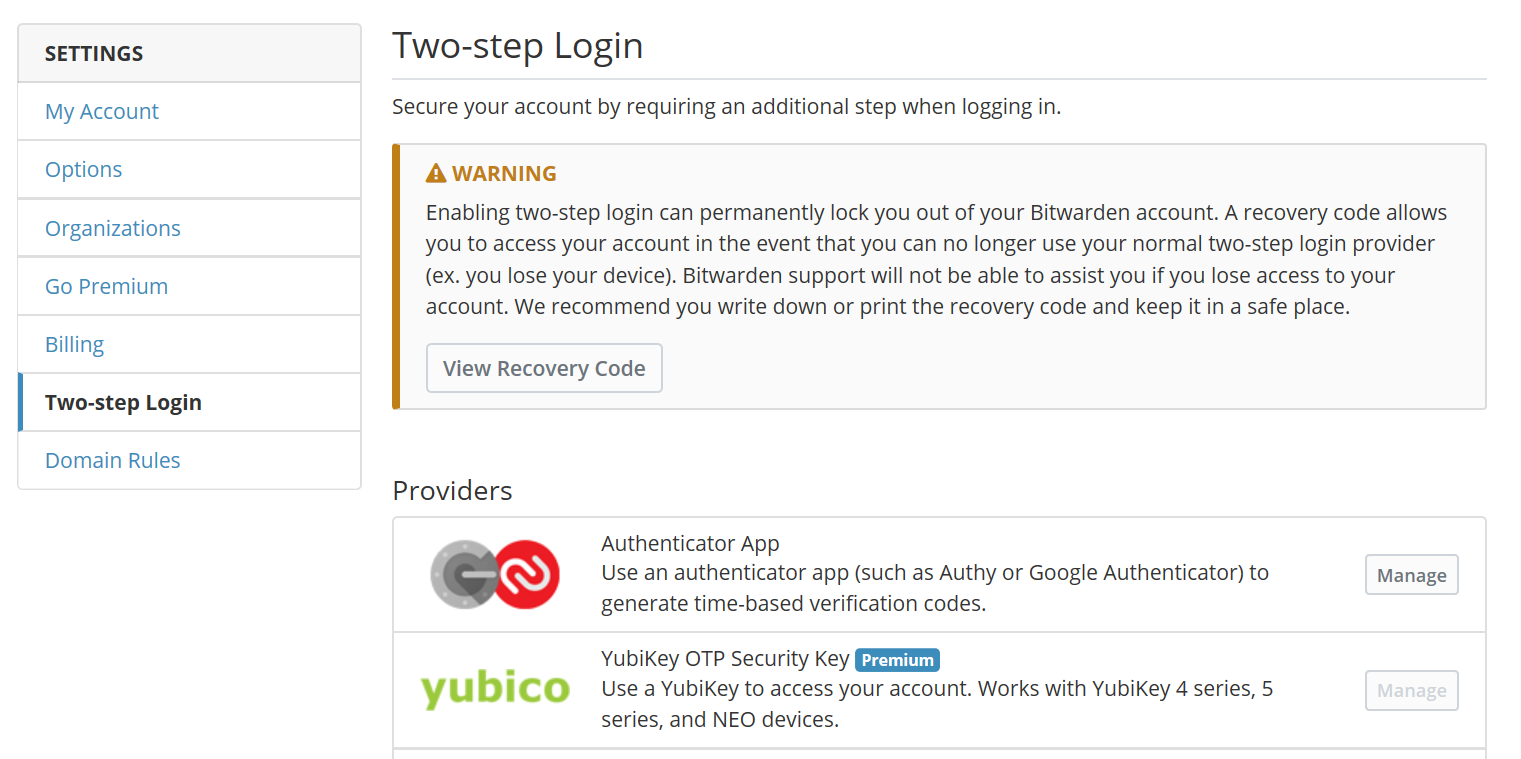This screenshot has width=1521, height=759.
Task: Click the YubiKey OTP Security Key title
Action: coord(725,659)
